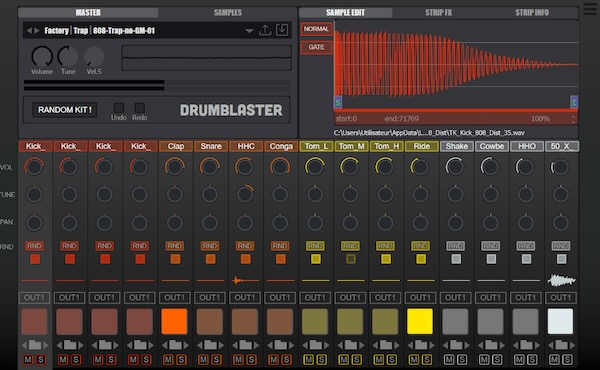The image size is (600, 370).
Task: Open OUT1 output selector on Tom_M strip
Action: tap(350, 298)
